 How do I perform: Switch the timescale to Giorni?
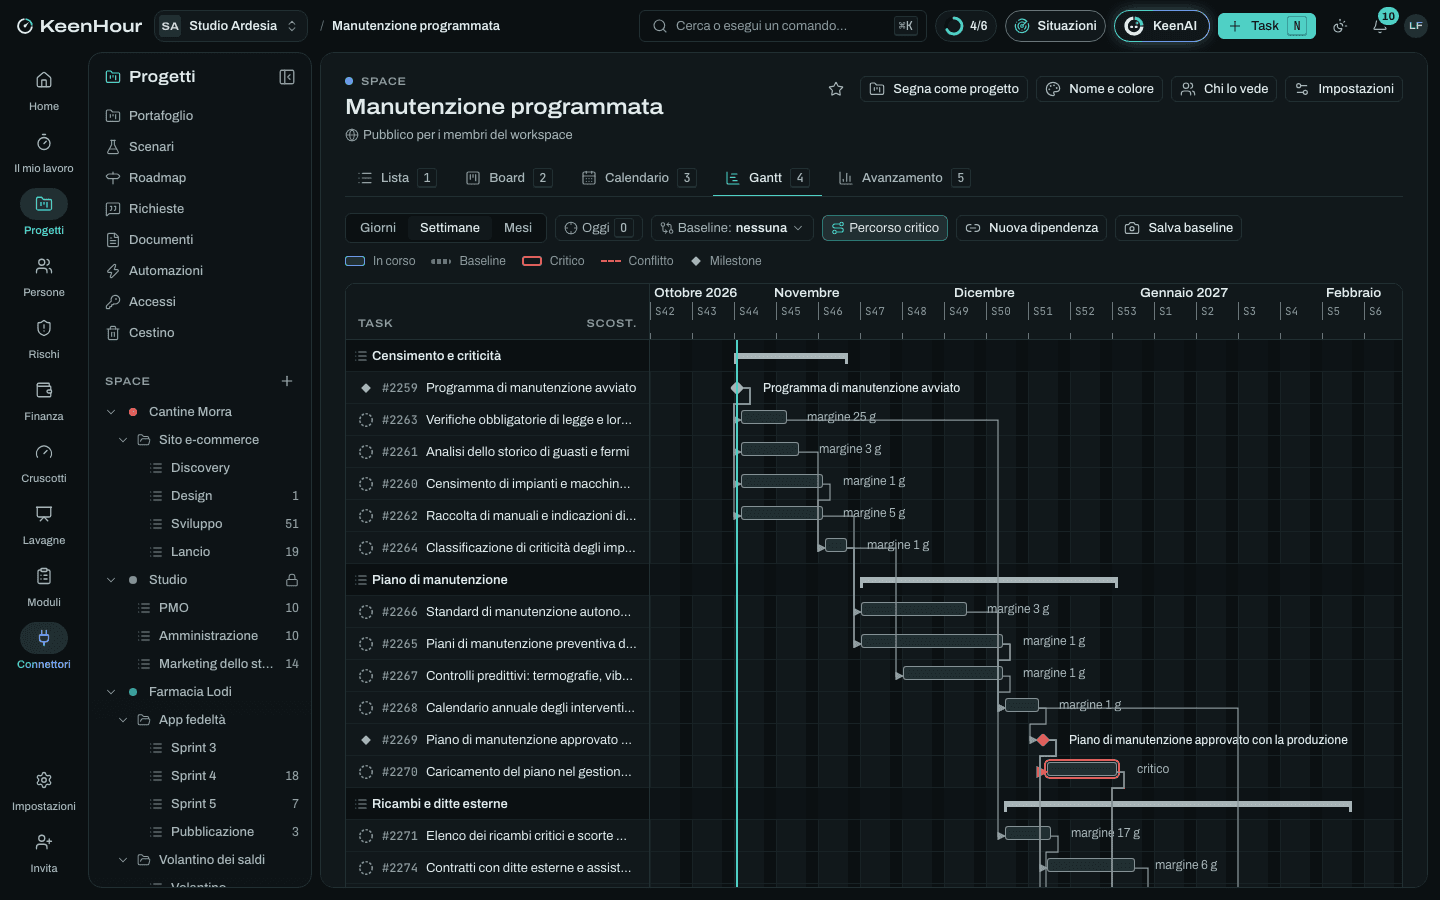click(x=378, y=228)
